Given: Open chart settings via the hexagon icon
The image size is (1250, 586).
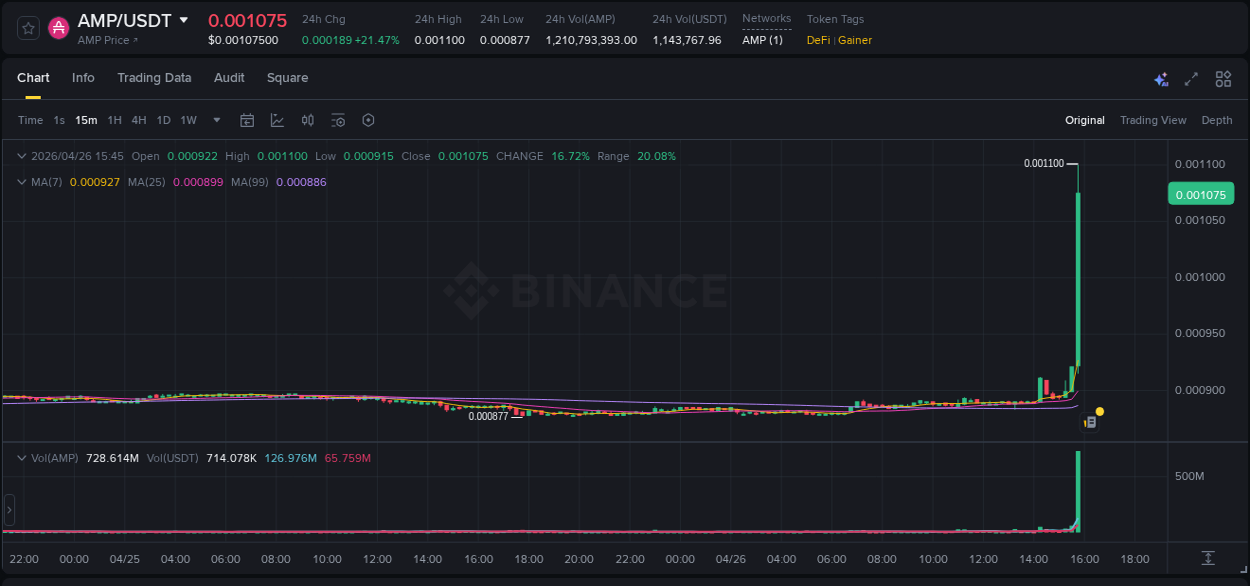Looking at the screenshot, I should coord(368,120).
